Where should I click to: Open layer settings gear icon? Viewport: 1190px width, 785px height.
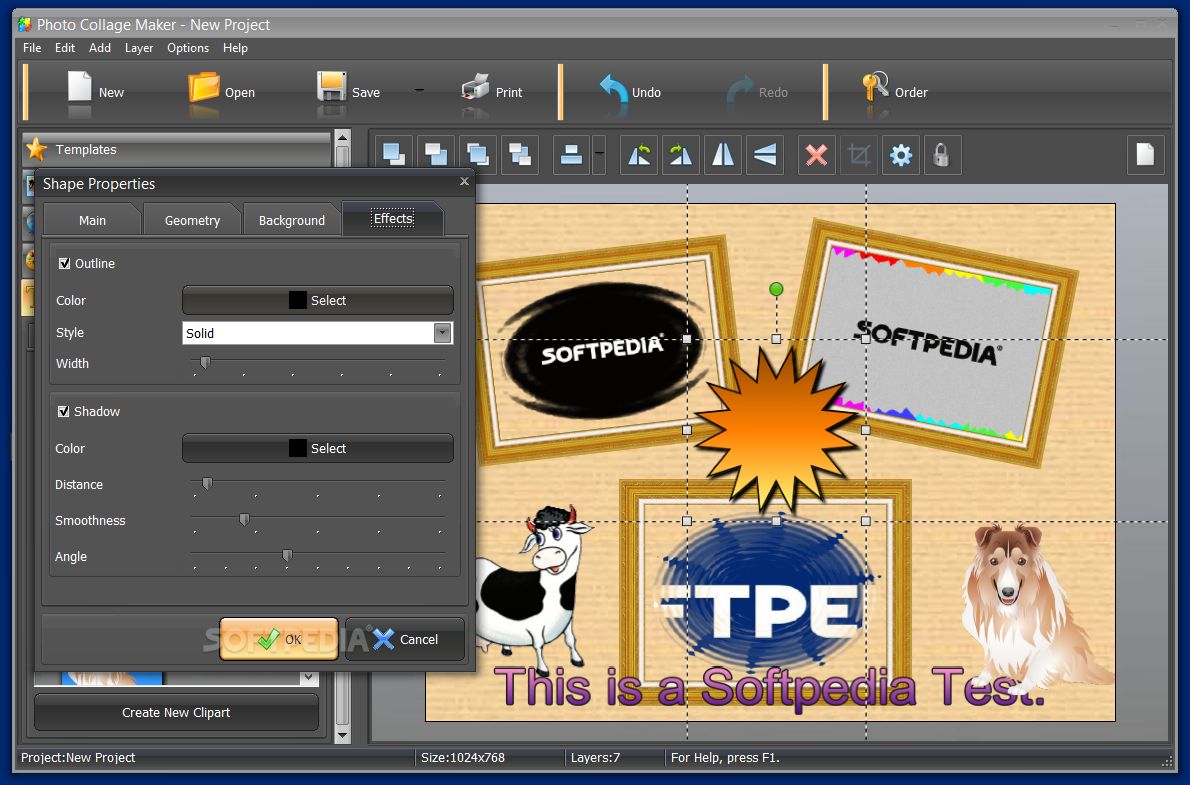(x=901, y=155)
